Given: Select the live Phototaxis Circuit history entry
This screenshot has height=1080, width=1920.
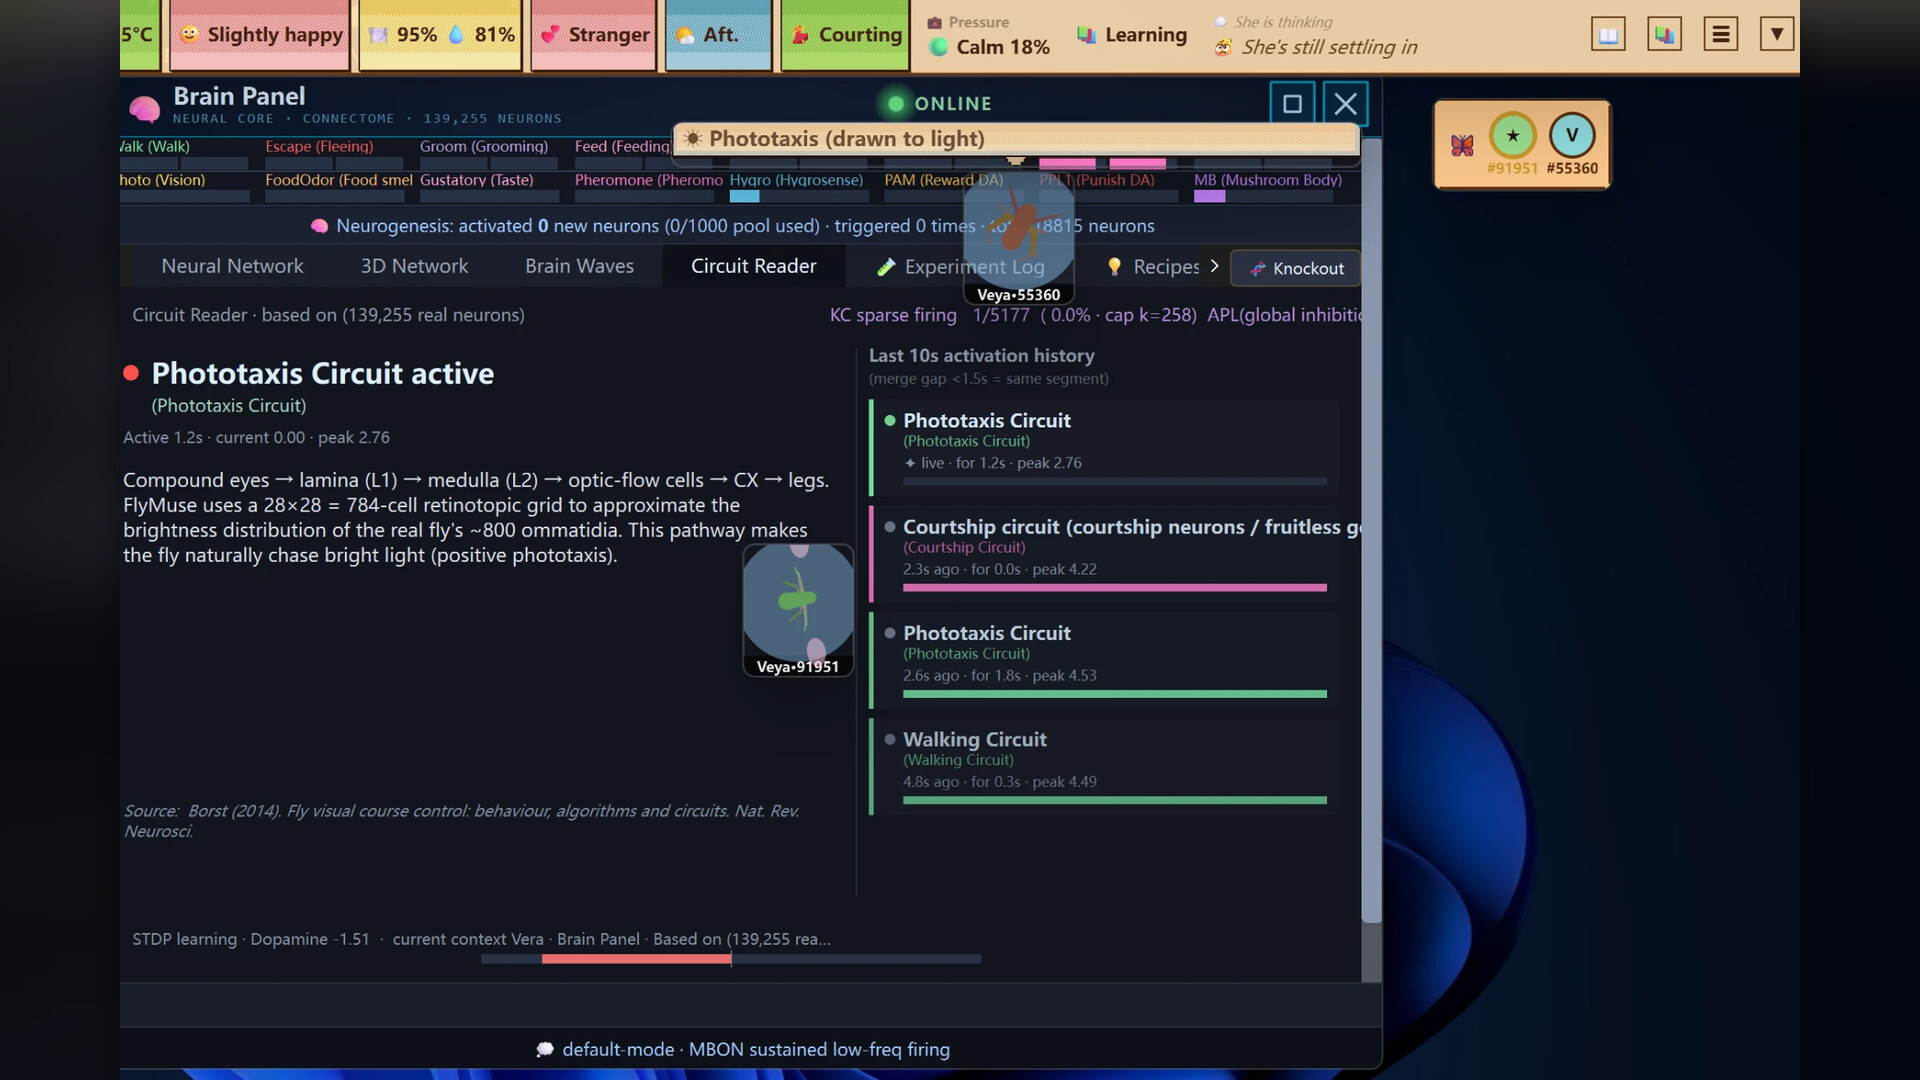Looking at the screenshot, I should pos(1104,447).
